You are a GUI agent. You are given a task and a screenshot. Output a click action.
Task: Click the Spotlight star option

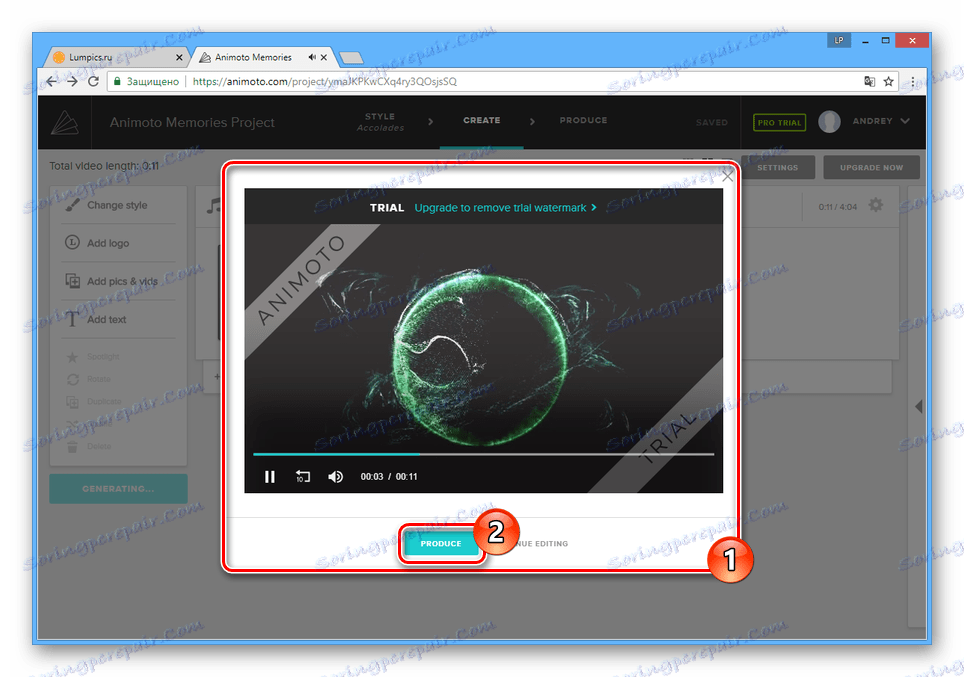92,357
